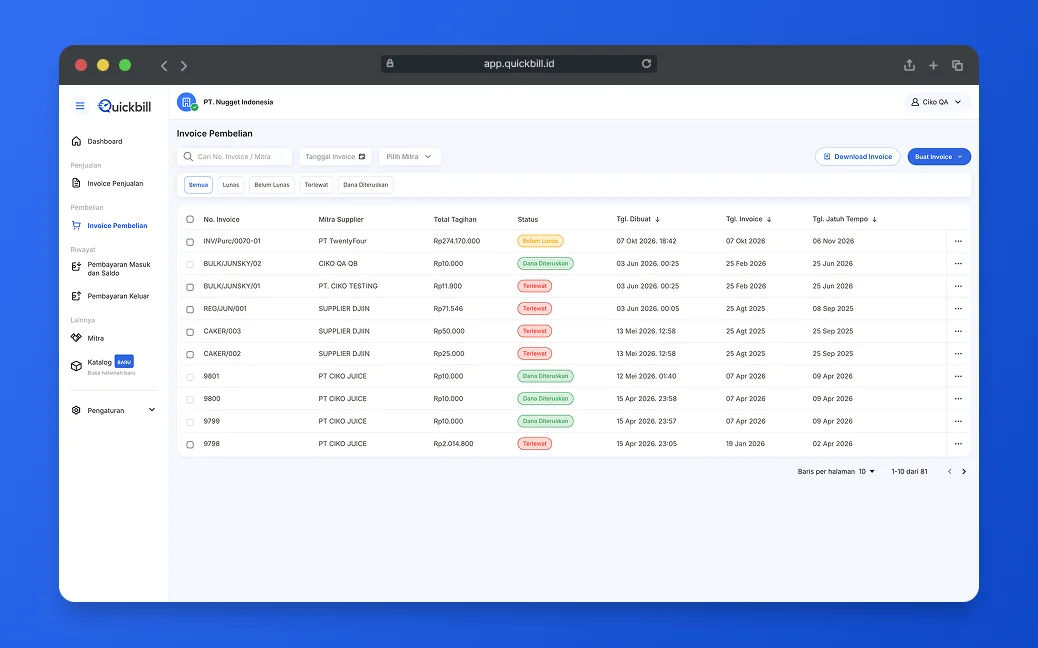Viewport: 1038px width, 648px height.
Task: Check the 9798 invoice row checkbox
Action: [190, 444]
